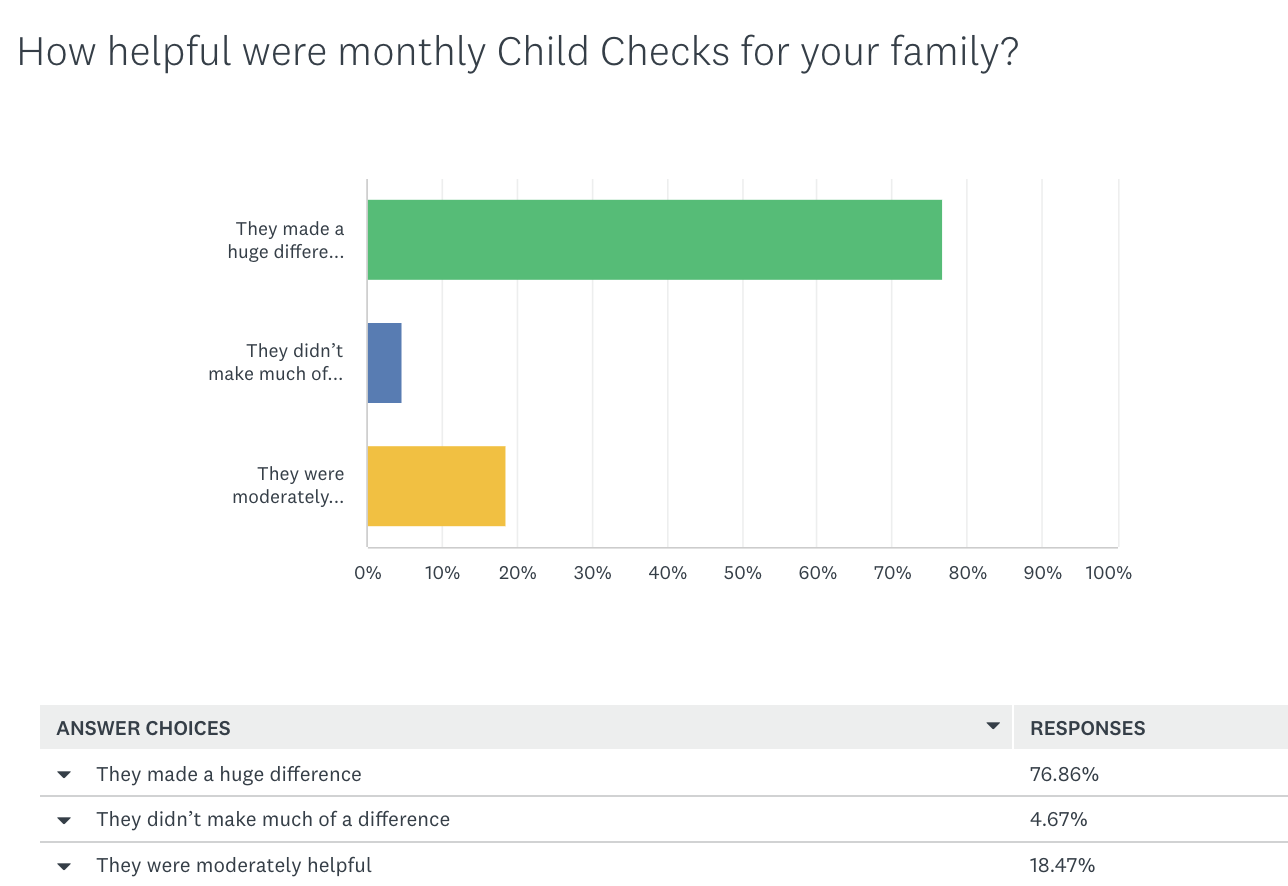Expand the 'They made a huge difference' row arrow
Viewport: 1288px width, 886px height.
(64, 775)
